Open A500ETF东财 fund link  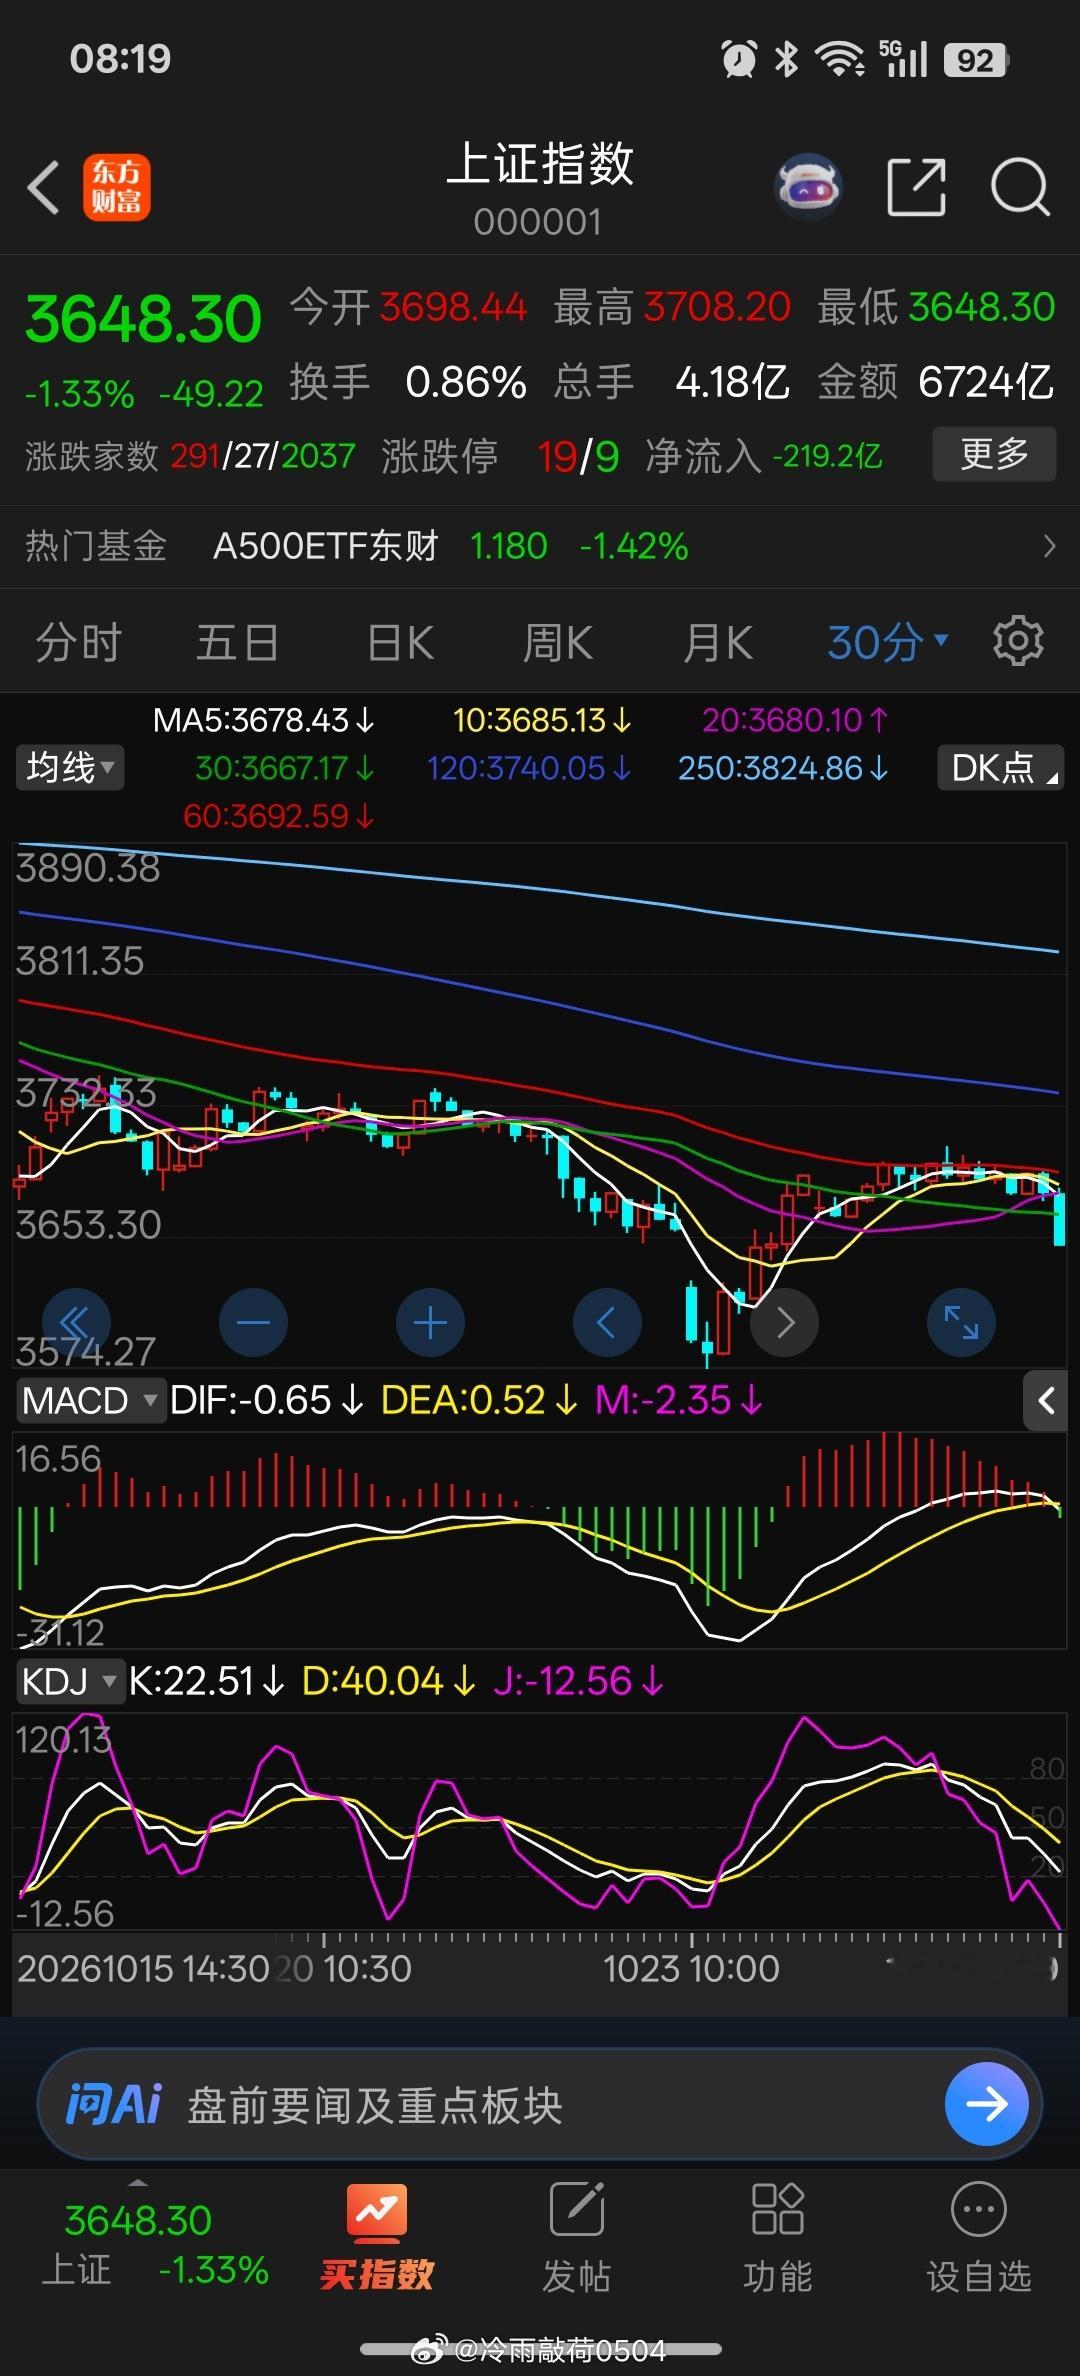(x=326, y=546)
